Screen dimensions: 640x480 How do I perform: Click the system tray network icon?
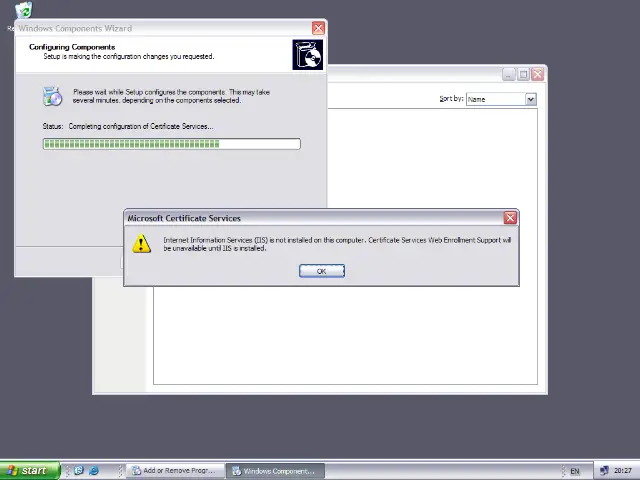tap(604, 471)
